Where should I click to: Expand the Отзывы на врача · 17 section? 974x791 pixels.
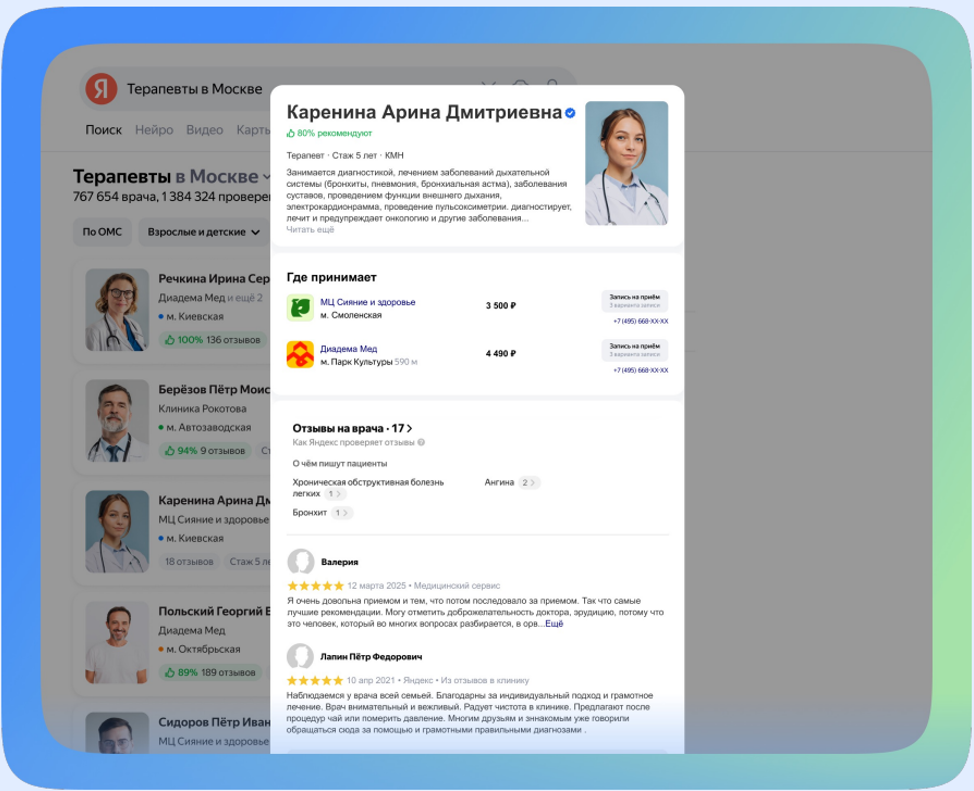[x=352, y=428]
